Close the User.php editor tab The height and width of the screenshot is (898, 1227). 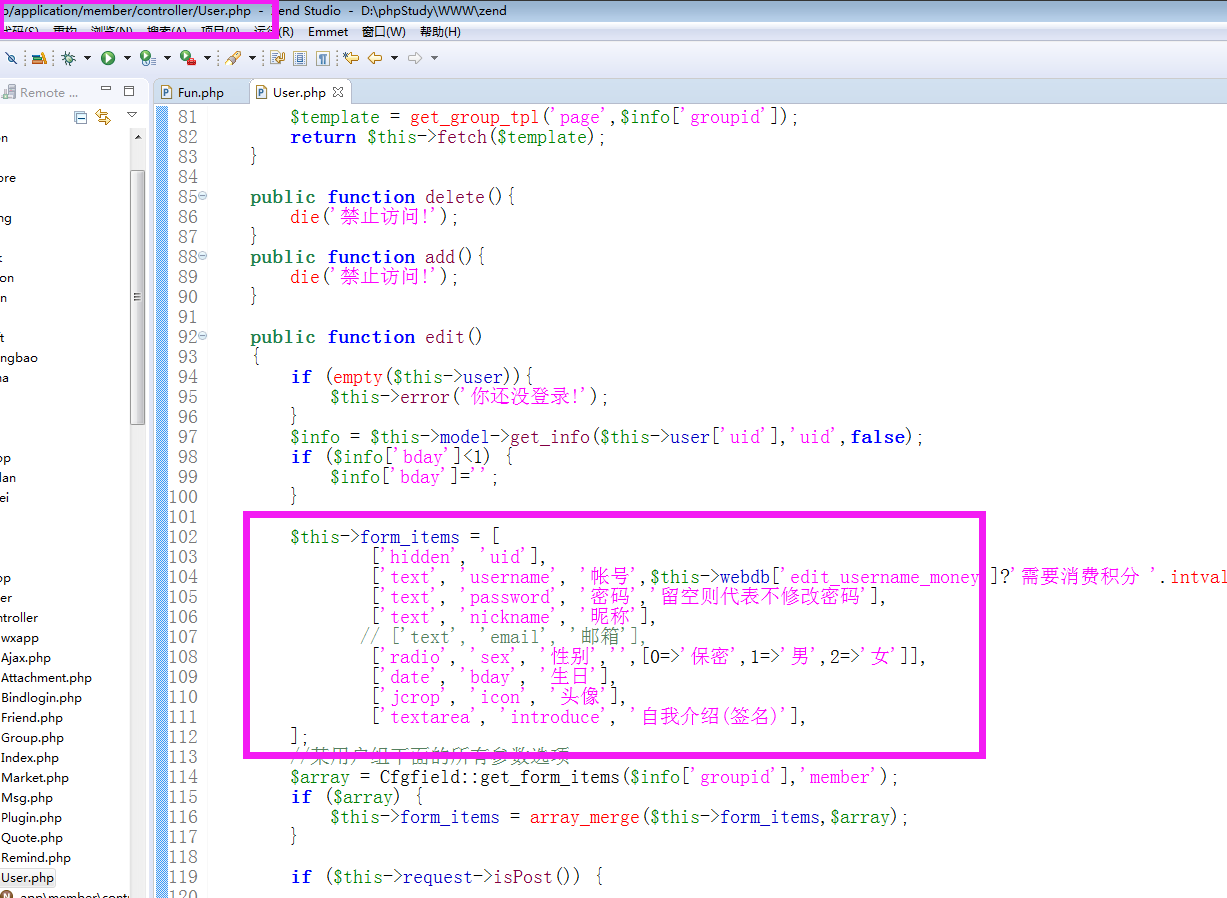338,92
